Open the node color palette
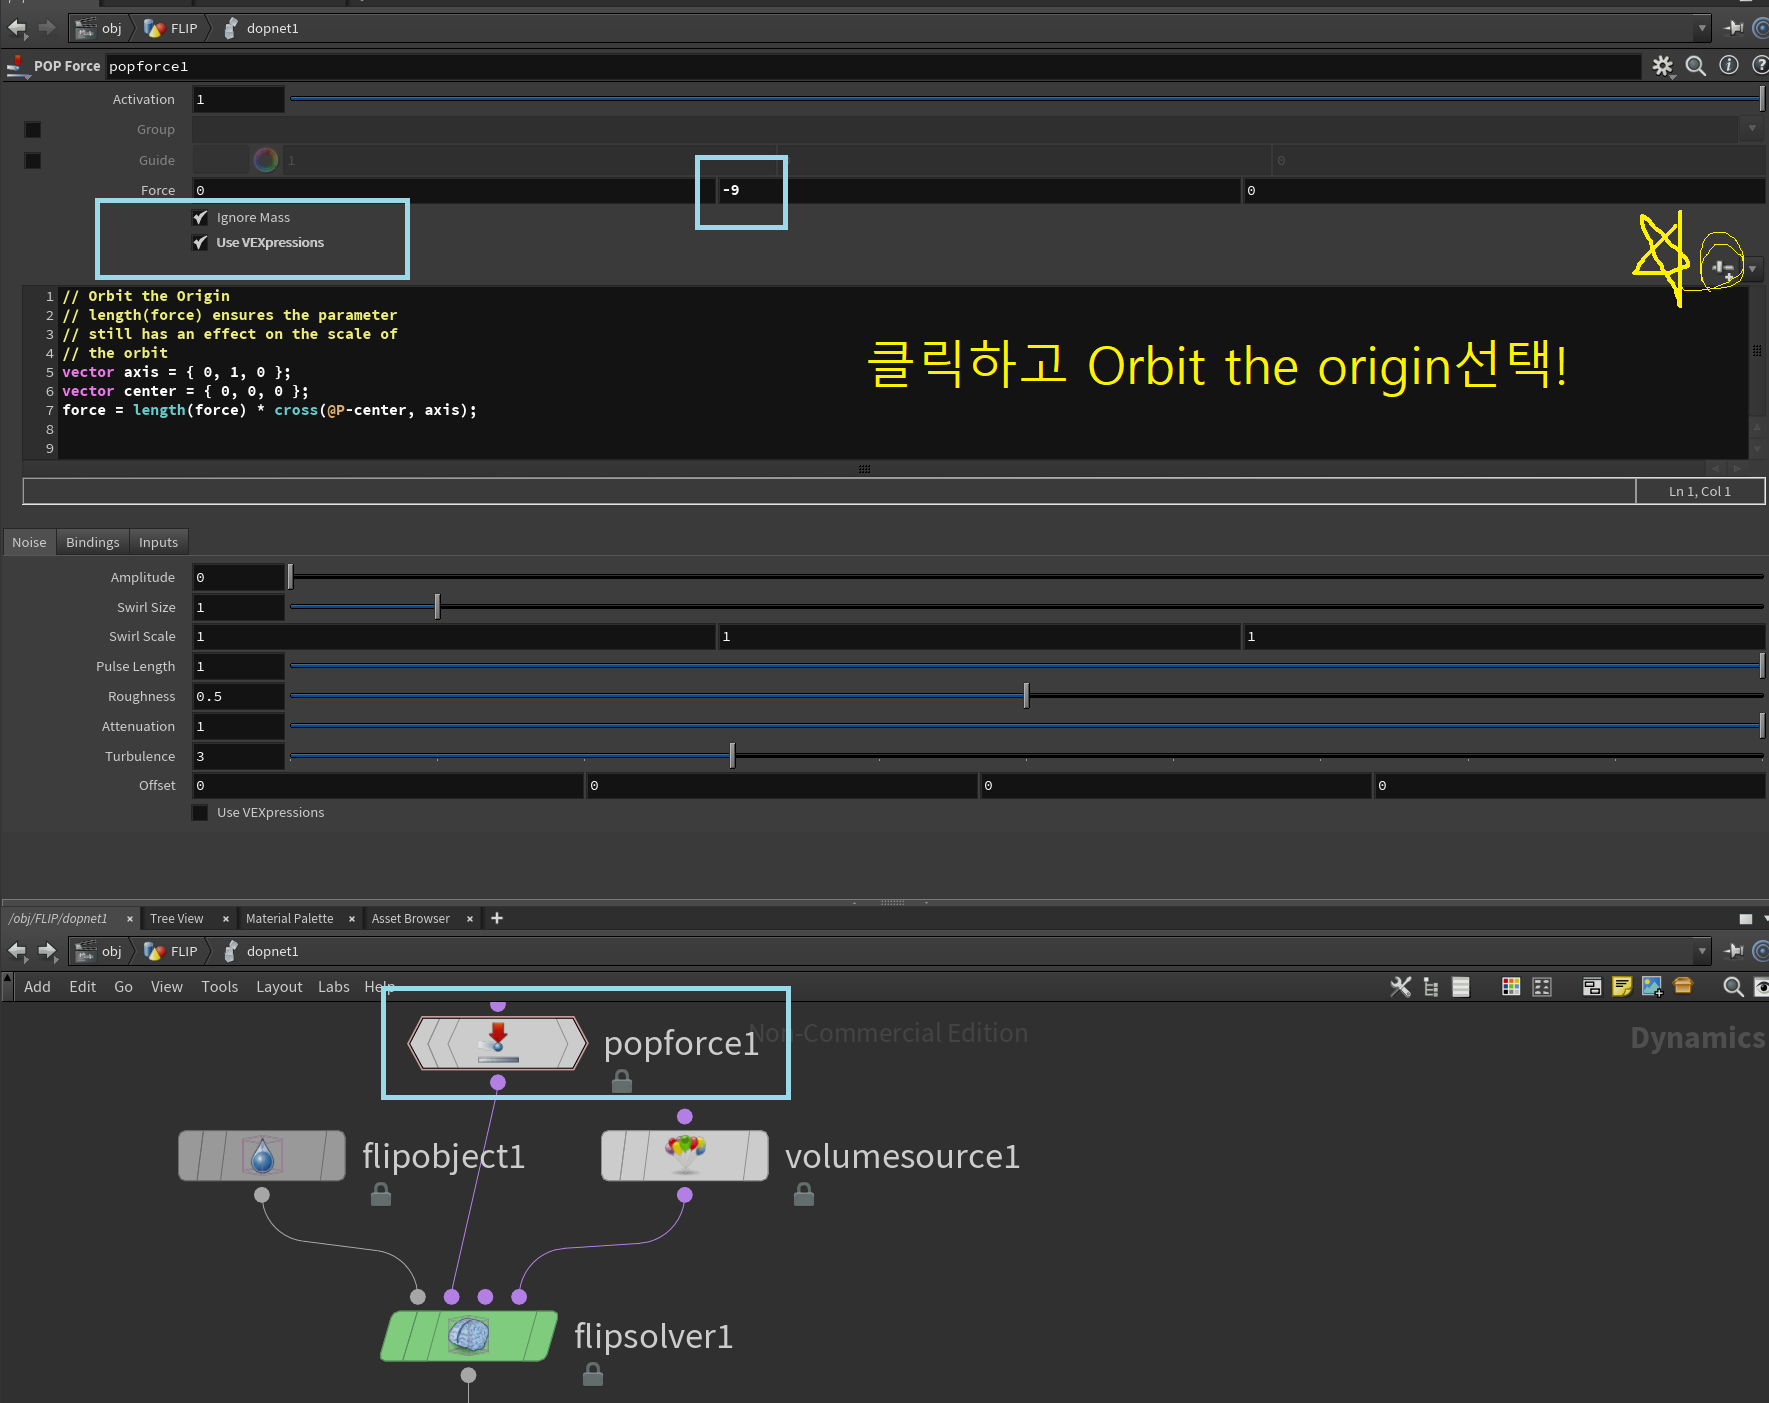Image resolution: width=1769 pixels, height=1403 pixels. click(1511, 987)
